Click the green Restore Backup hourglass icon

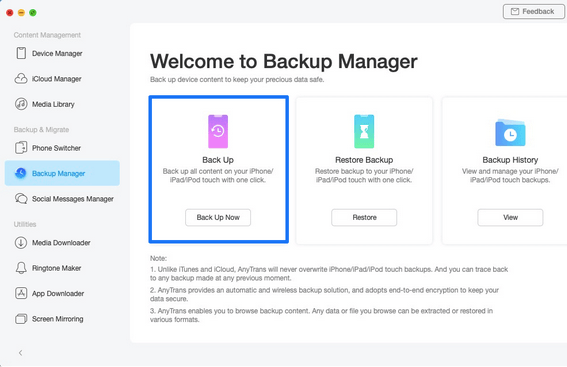(364, 131)
